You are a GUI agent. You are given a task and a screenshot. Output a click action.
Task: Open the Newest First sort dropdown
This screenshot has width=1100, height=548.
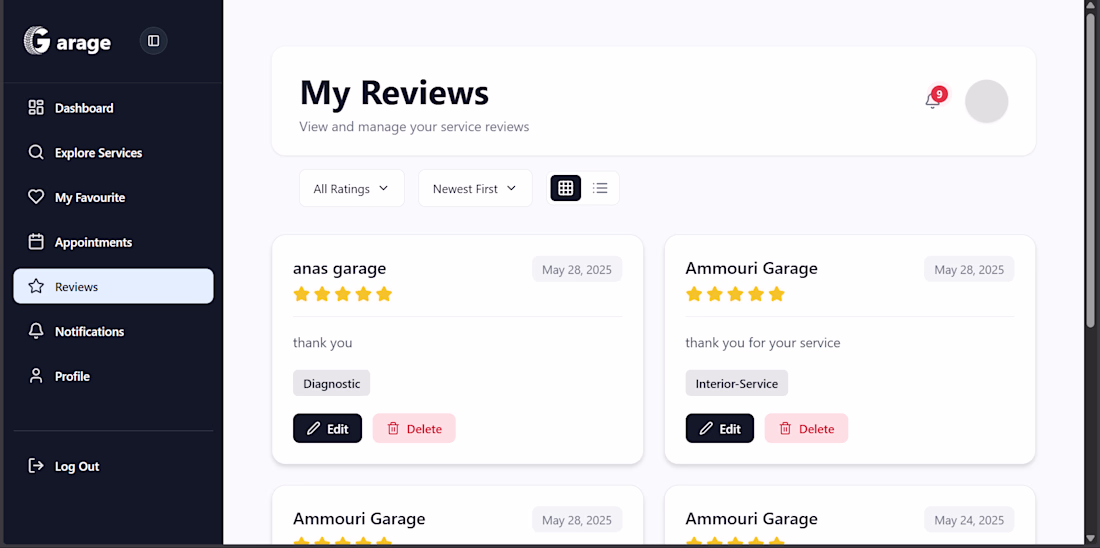475,188
